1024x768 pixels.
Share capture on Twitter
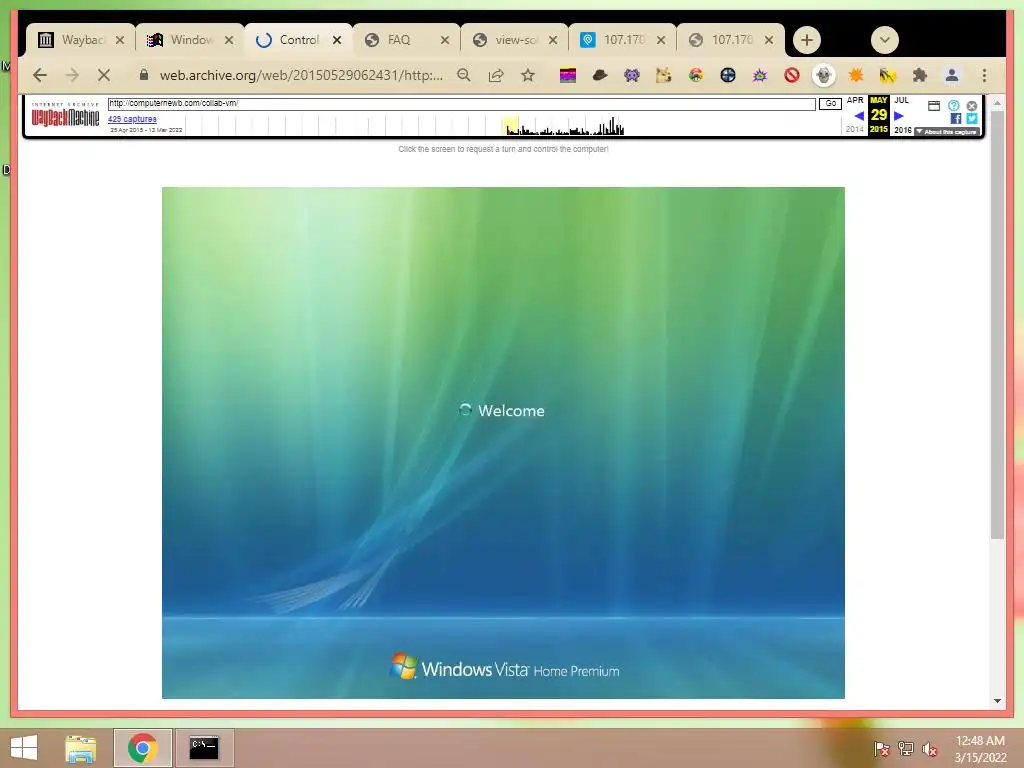pyautogui.click(x=972, y=118)
